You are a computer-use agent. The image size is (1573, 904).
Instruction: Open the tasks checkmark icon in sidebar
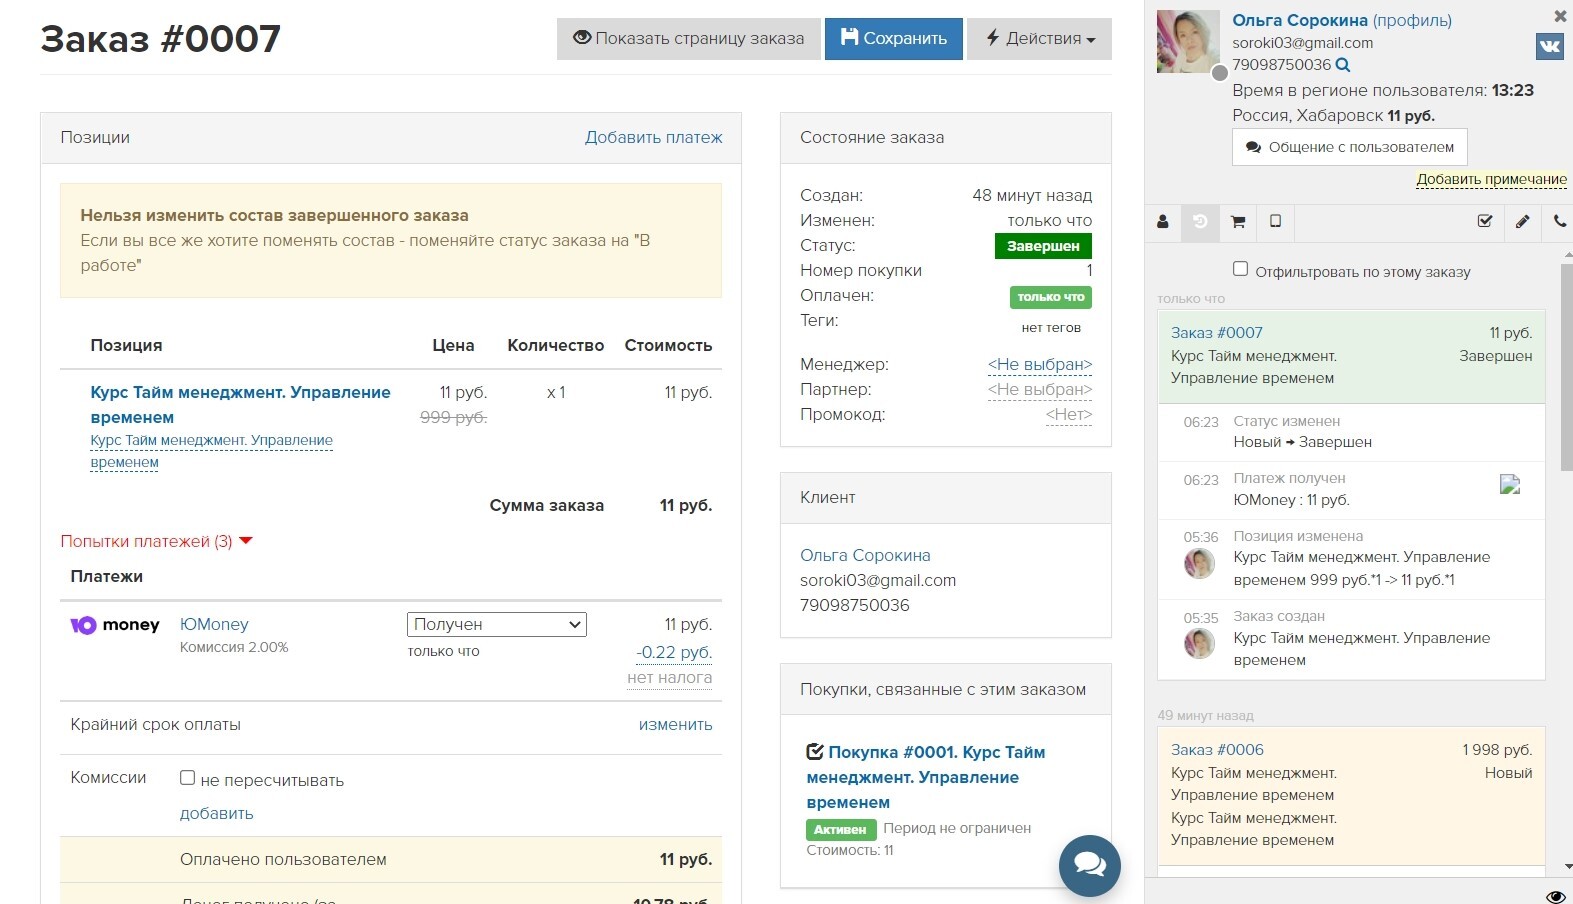[1485, 222]
